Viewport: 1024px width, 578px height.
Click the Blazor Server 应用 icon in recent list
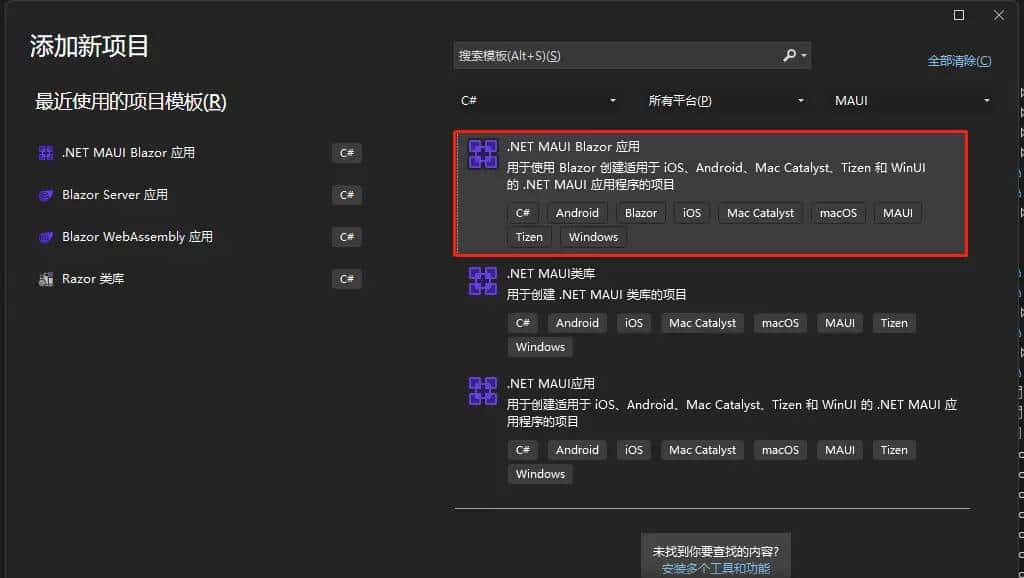[45, 195]
